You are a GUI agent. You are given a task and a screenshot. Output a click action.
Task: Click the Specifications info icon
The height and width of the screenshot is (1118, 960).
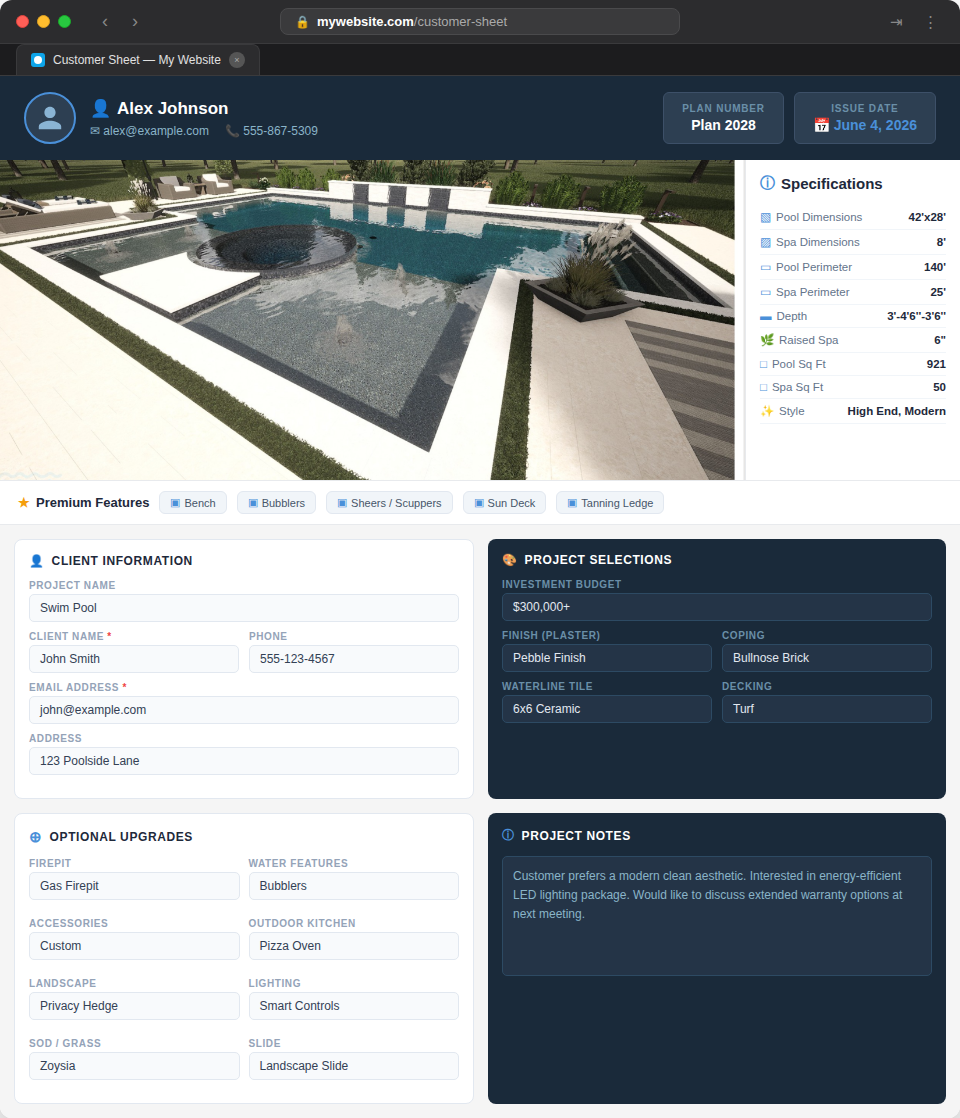tap(767, 183)
